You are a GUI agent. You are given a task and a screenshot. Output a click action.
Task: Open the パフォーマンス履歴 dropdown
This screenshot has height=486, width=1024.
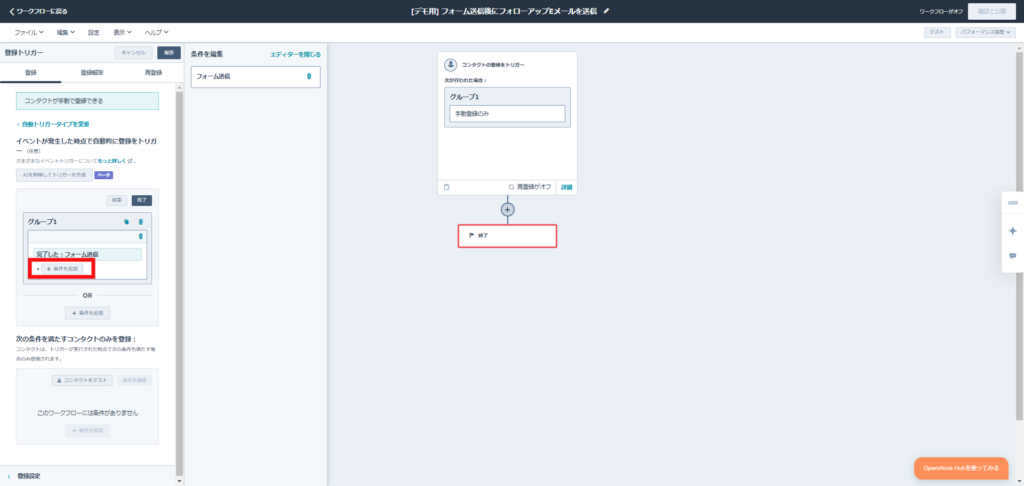985,32
